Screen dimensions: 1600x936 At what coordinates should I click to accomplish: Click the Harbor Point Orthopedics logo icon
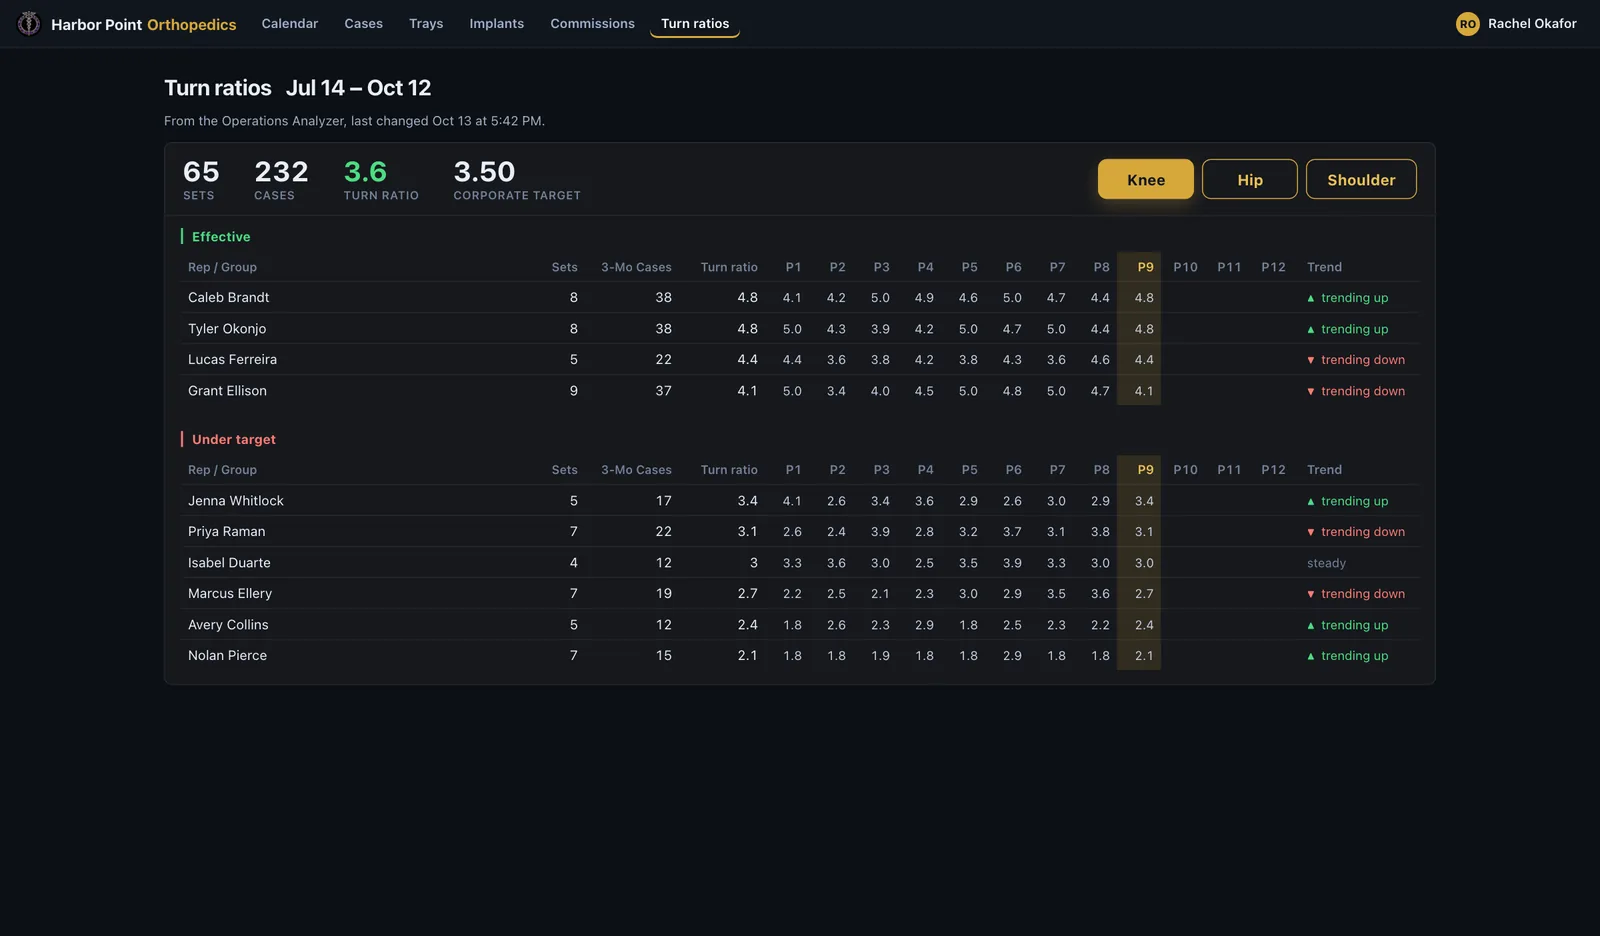coord(29,23)
